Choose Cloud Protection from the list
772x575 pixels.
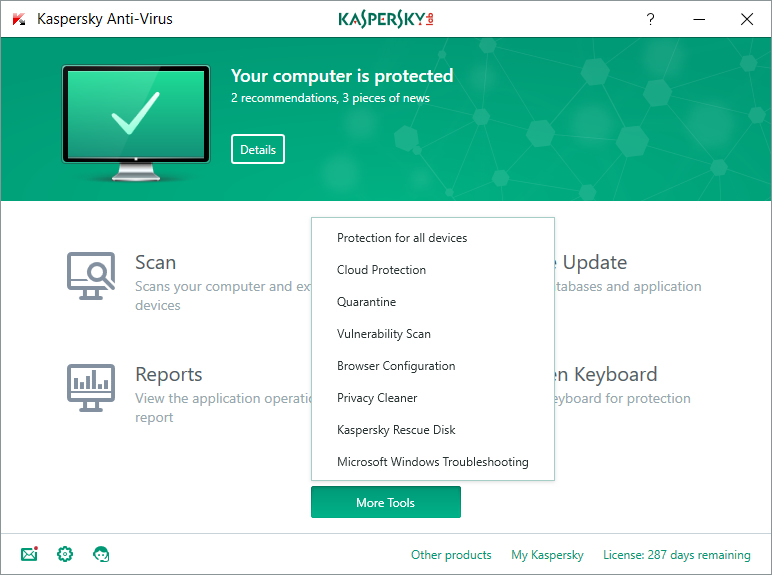pyautogui.click(x=381, y=270)
